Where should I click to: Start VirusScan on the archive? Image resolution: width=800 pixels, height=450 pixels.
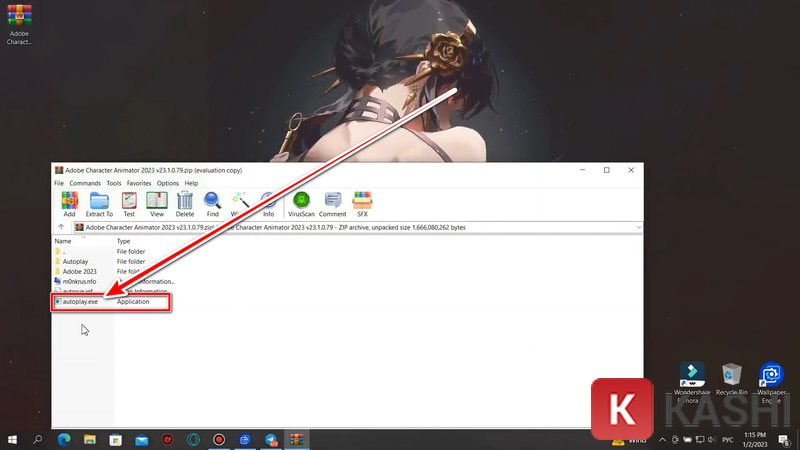[302, 205]
